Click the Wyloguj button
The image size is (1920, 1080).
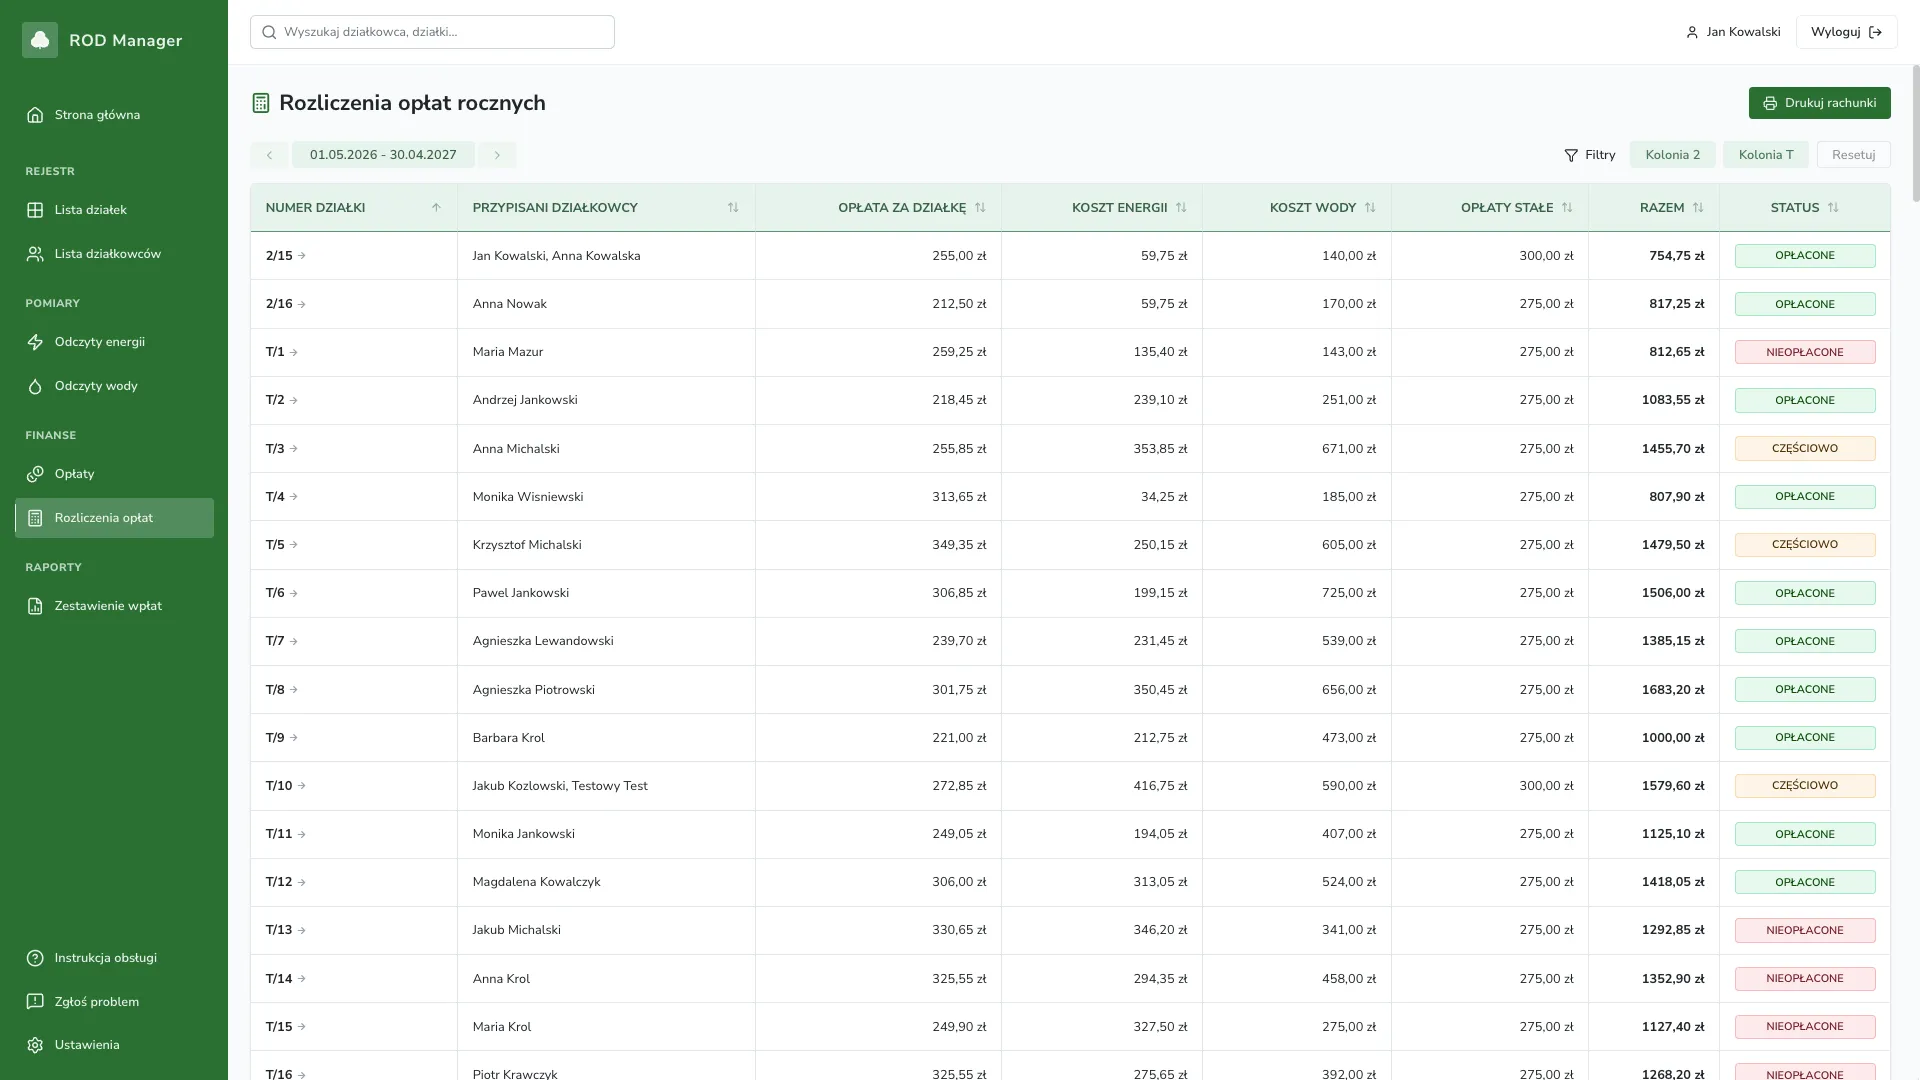click(1846, 32)
